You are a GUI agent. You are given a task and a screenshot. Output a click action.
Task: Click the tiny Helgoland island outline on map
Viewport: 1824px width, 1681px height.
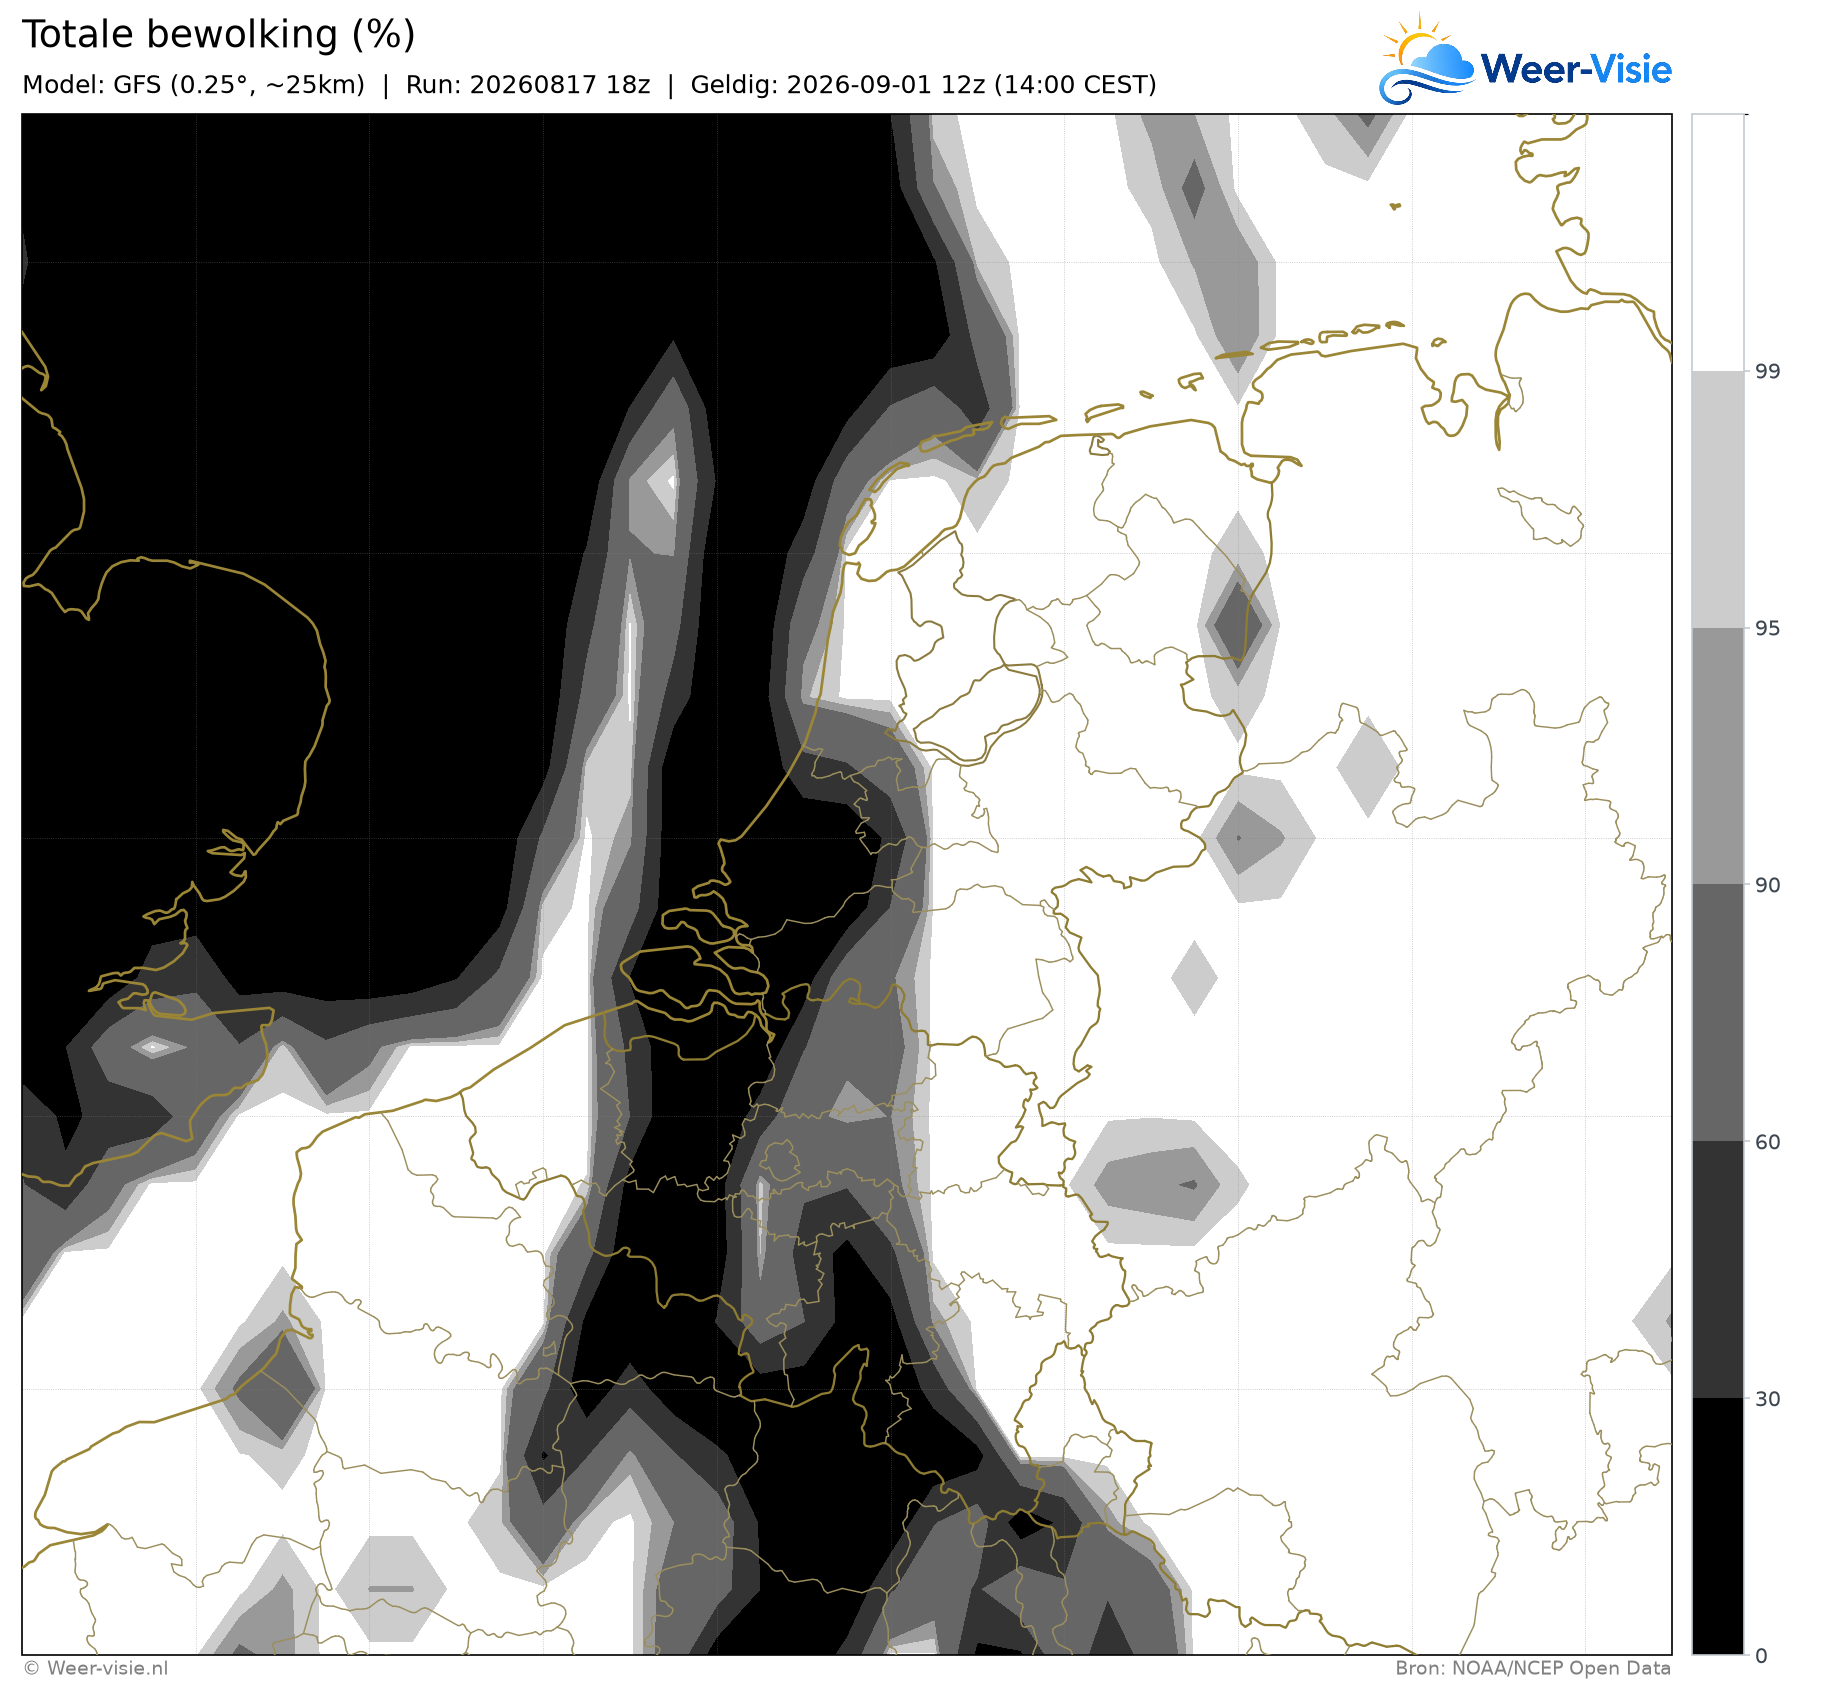click(1395, 206)
